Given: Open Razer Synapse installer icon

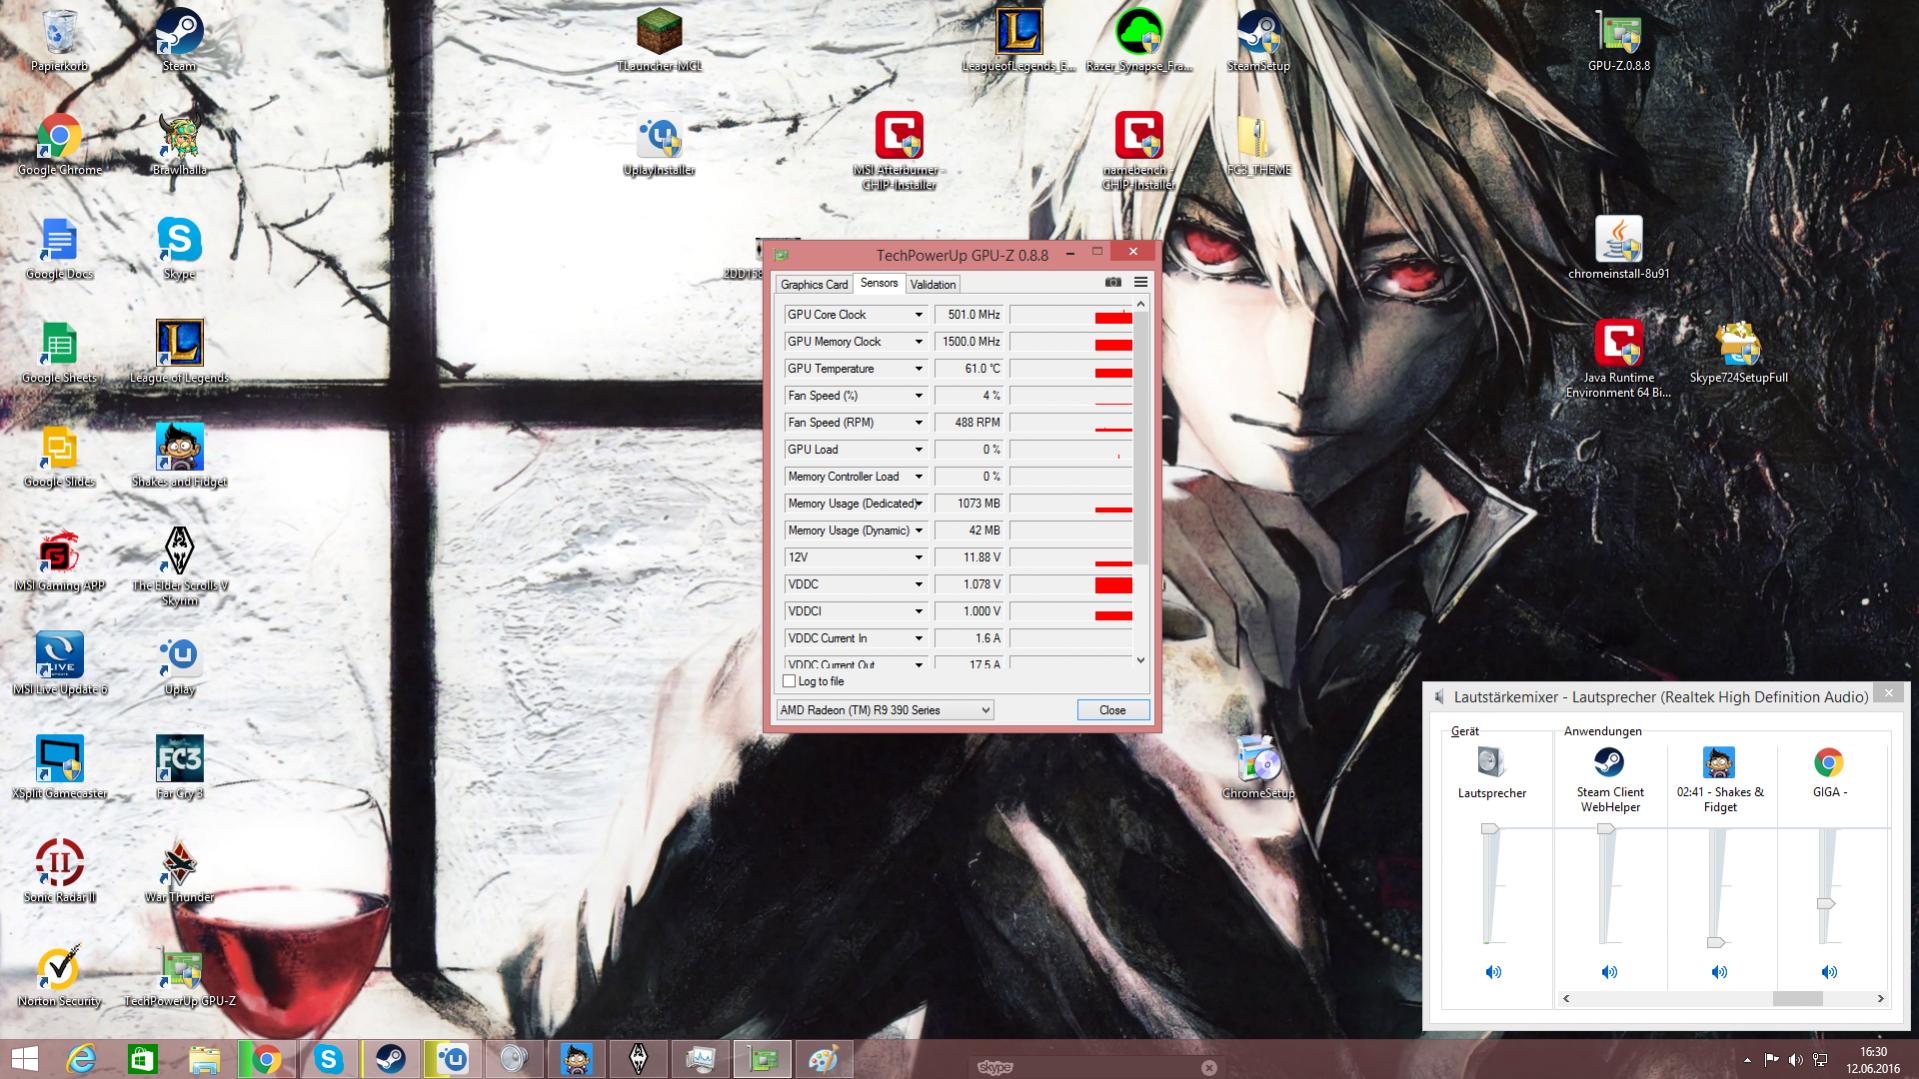Looking at the screenshot, I should pos(1139,40).
